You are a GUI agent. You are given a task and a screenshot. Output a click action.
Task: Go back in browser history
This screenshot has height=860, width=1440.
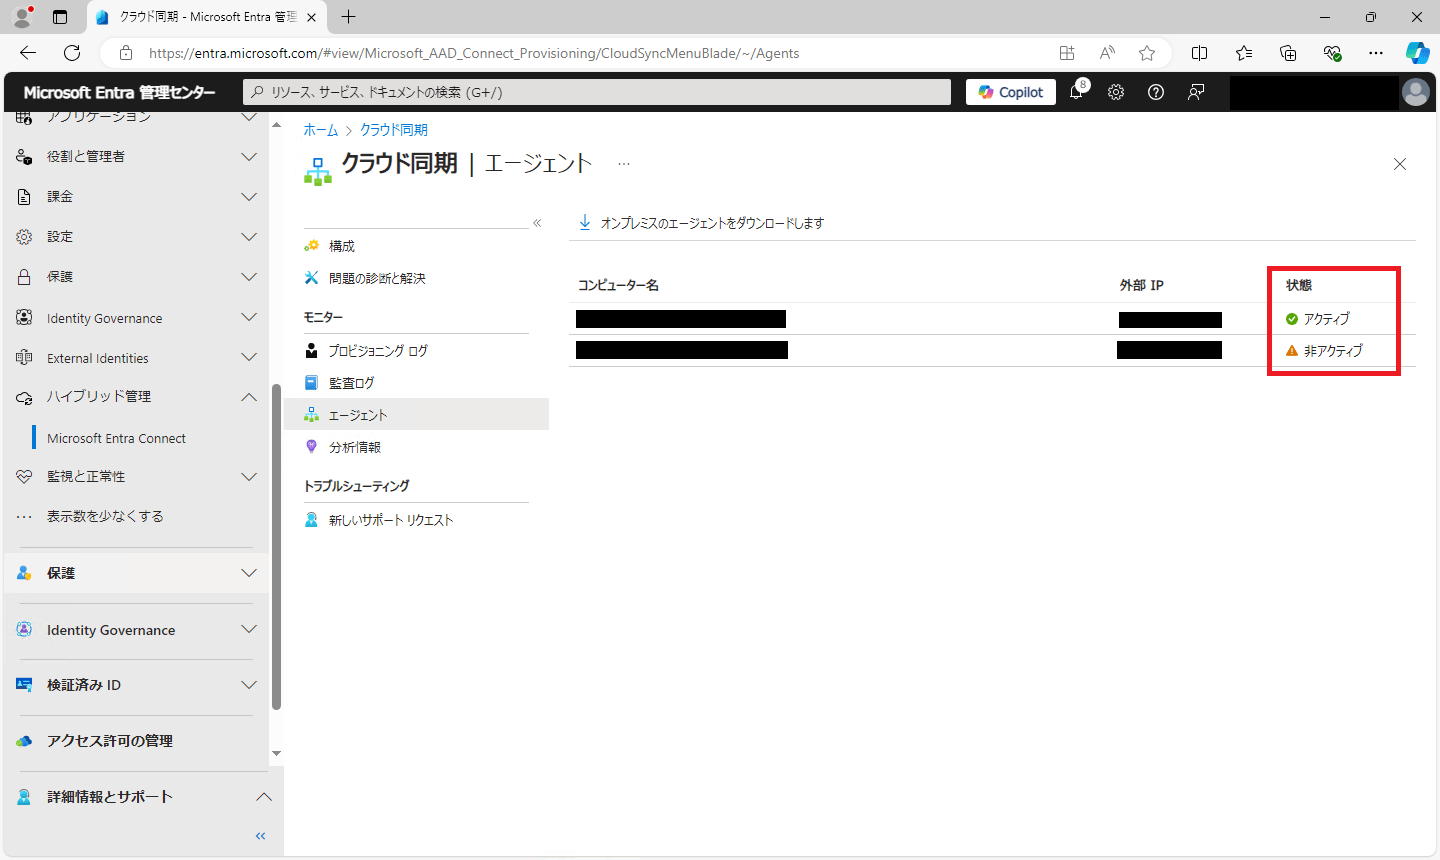[28, 53]
